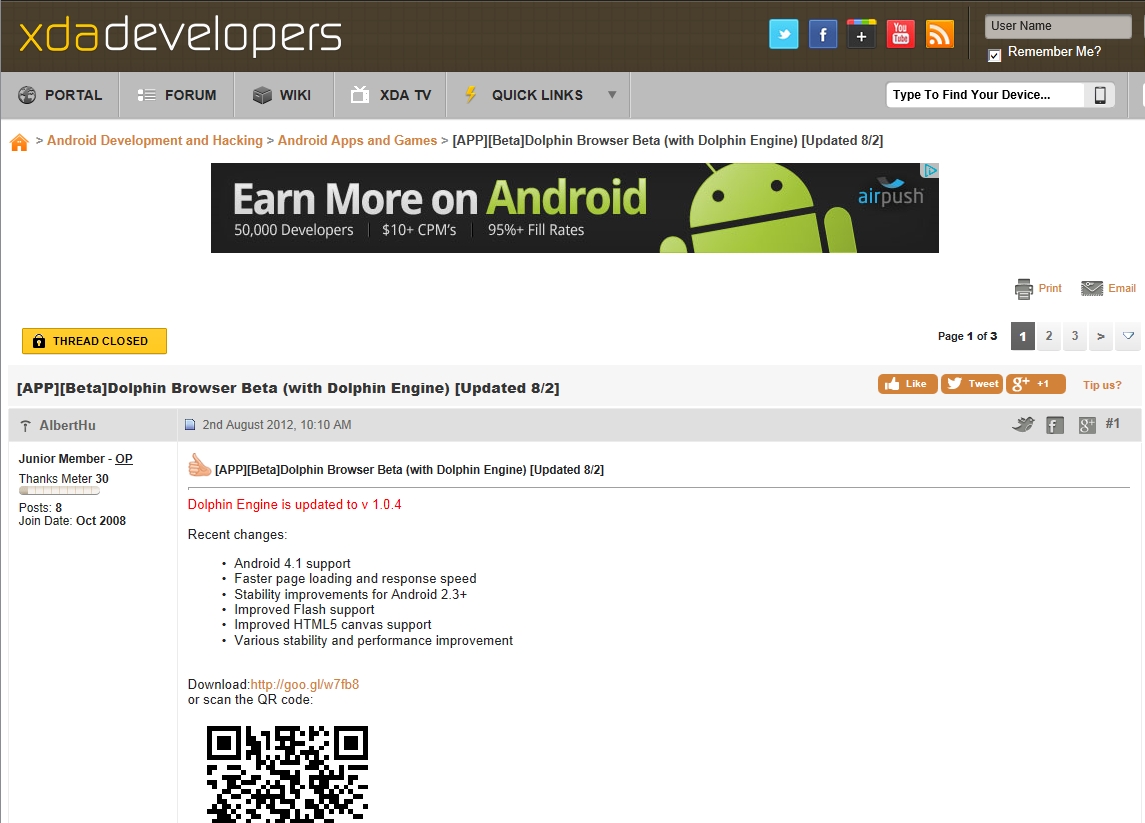Viewport: 1145px width, 823px height.
Task: Toggle the Remember Me checkbox
Action: 994,55
